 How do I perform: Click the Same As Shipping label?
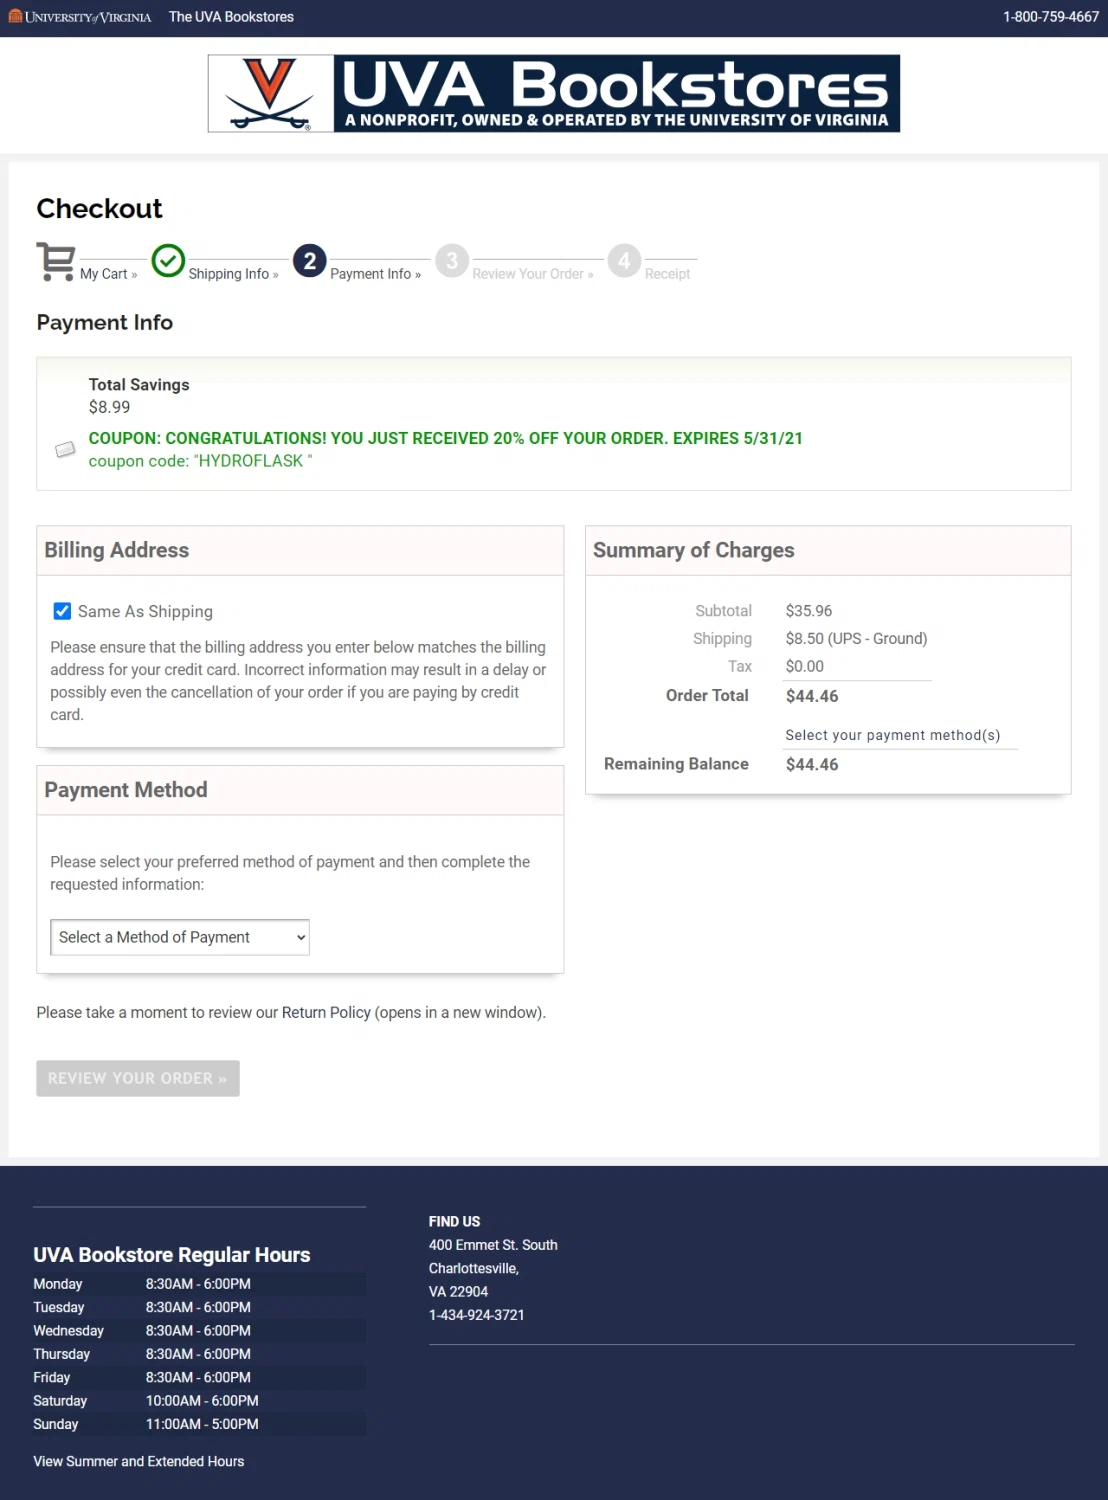pyautogui.click(x=145, y=611)
